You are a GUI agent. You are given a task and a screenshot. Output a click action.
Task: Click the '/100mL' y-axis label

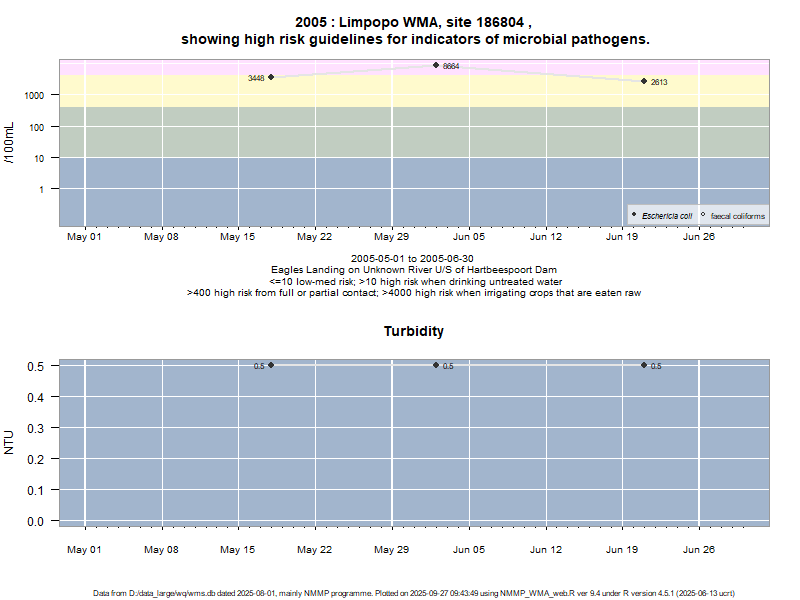(x=10, y=142)
